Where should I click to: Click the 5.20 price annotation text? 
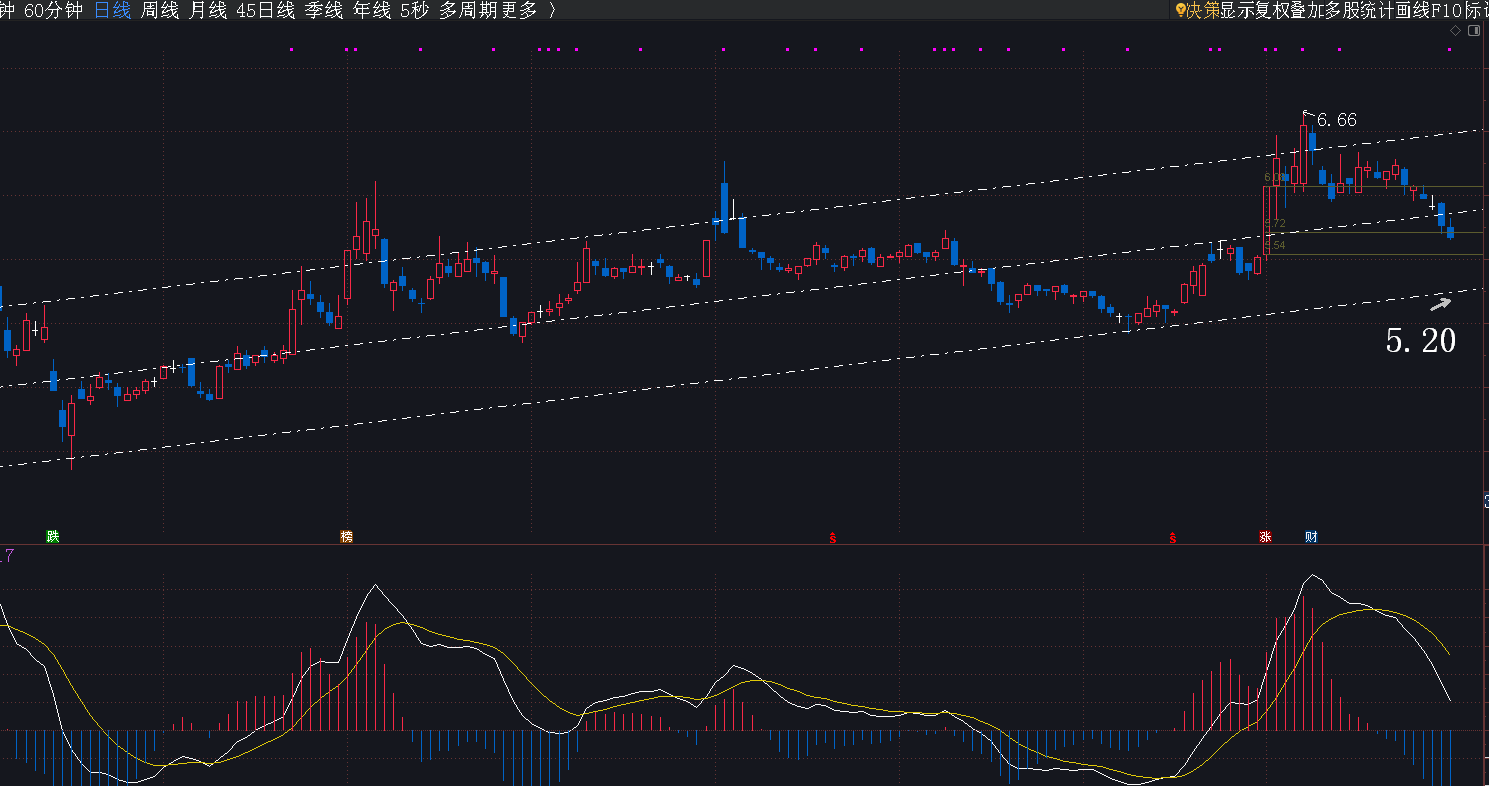click(x=1420, y=341)
